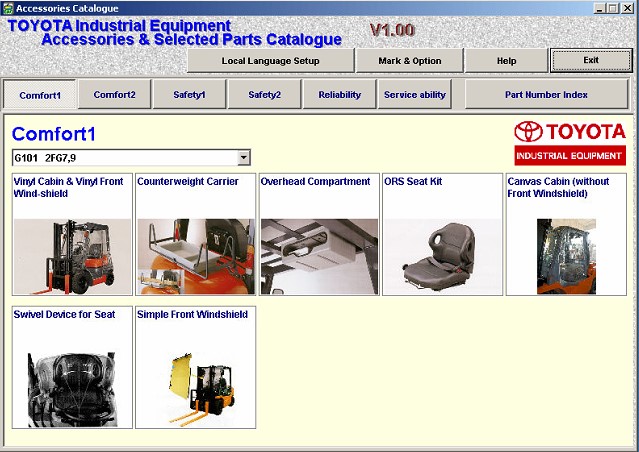Click the Vinyl Cabin & Vinyl Front Wind-shield title
Screen dimensions: 639x452
pyautogui.click(x=68, y=187)
